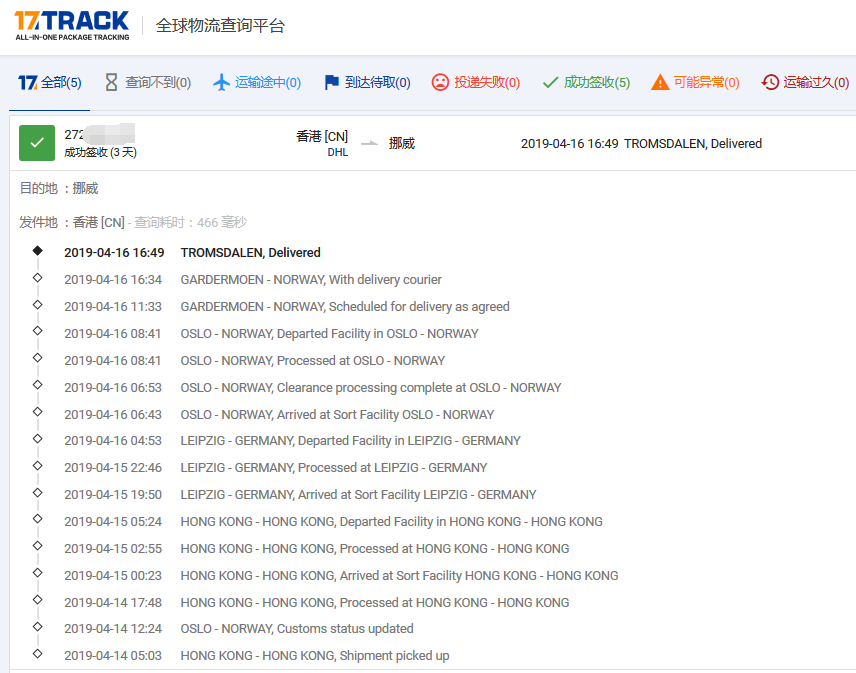The image size is (856, 673).
Task: Click the green checkmark delivered tab icon
Action: pos(550,82)
